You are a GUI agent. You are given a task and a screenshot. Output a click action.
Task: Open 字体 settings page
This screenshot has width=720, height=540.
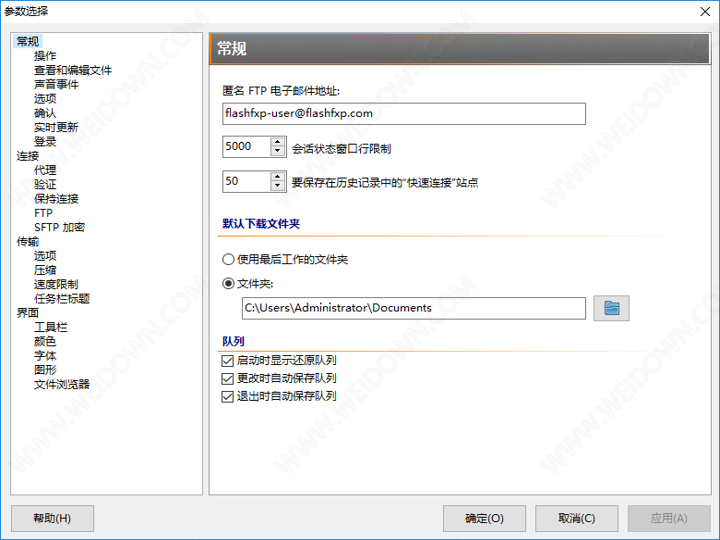pos(45,356)
